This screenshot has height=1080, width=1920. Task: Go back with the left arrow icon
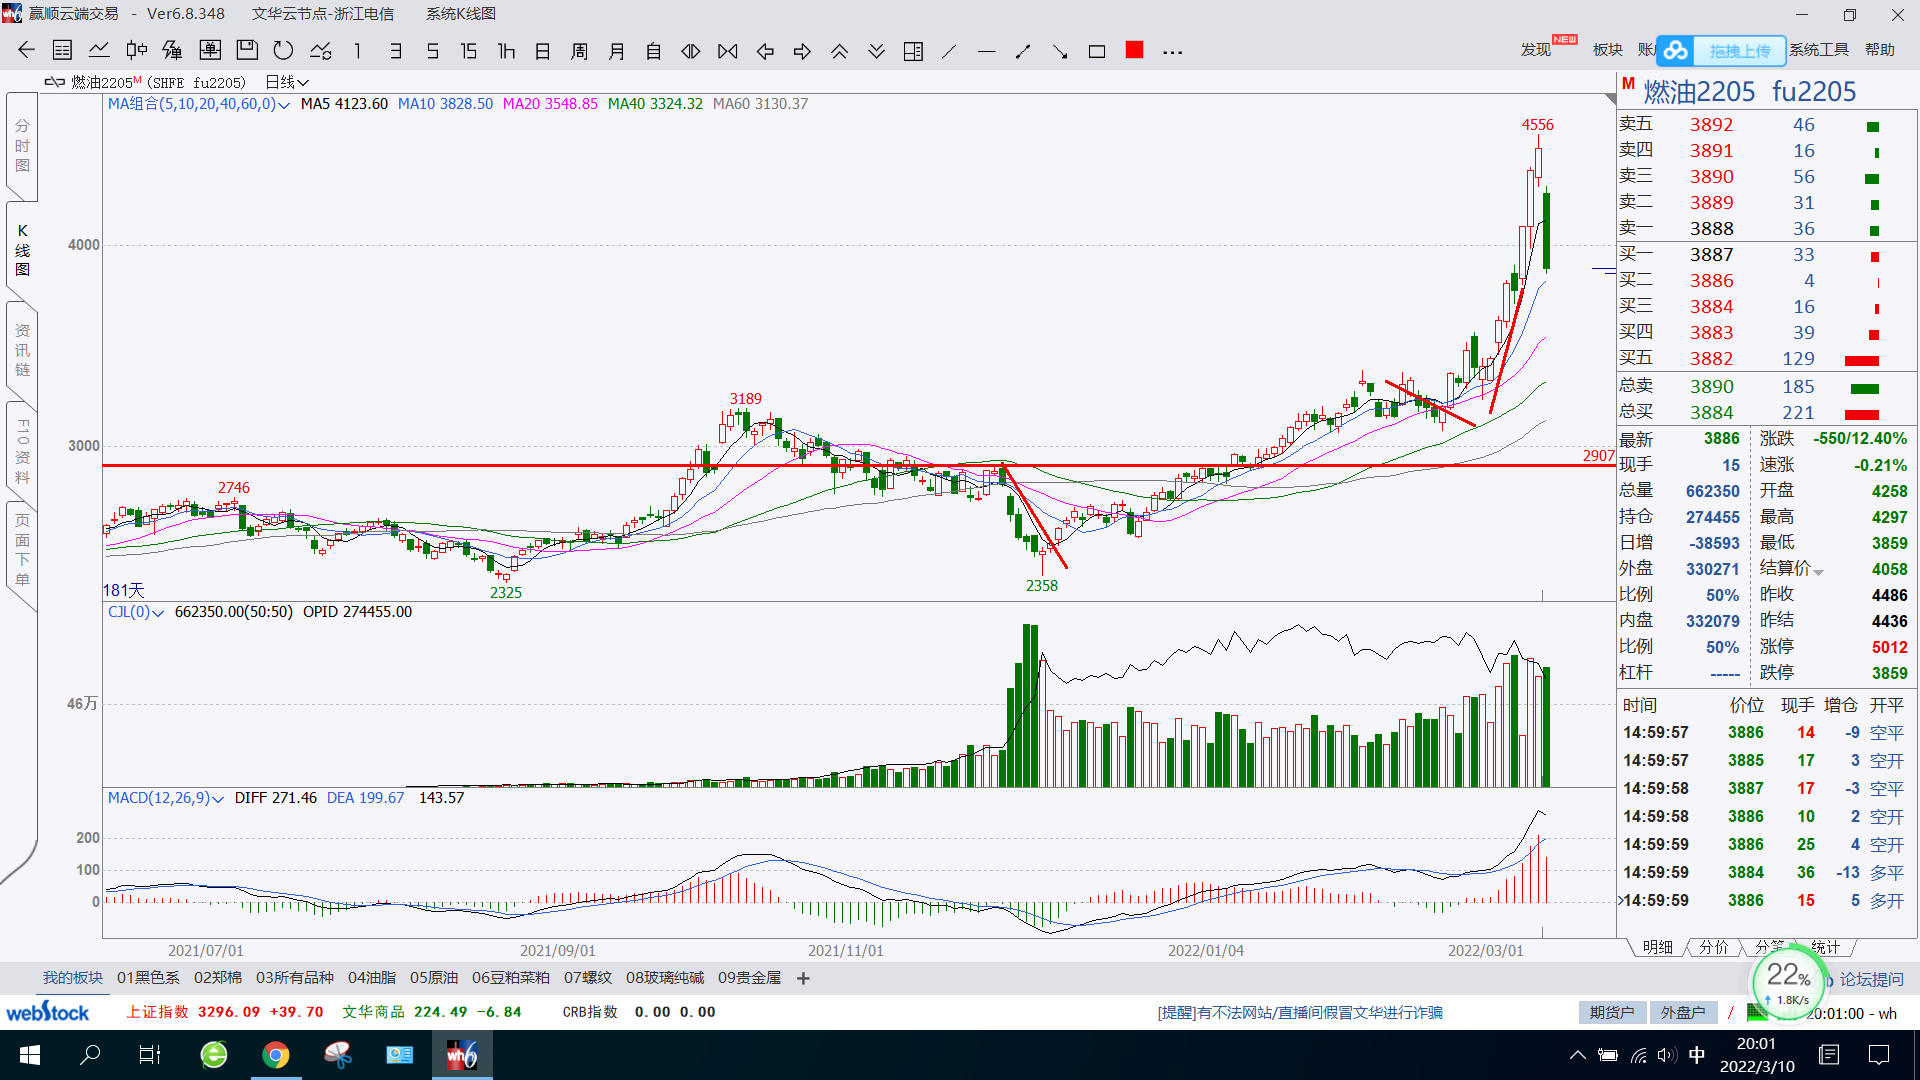(26, 50)
